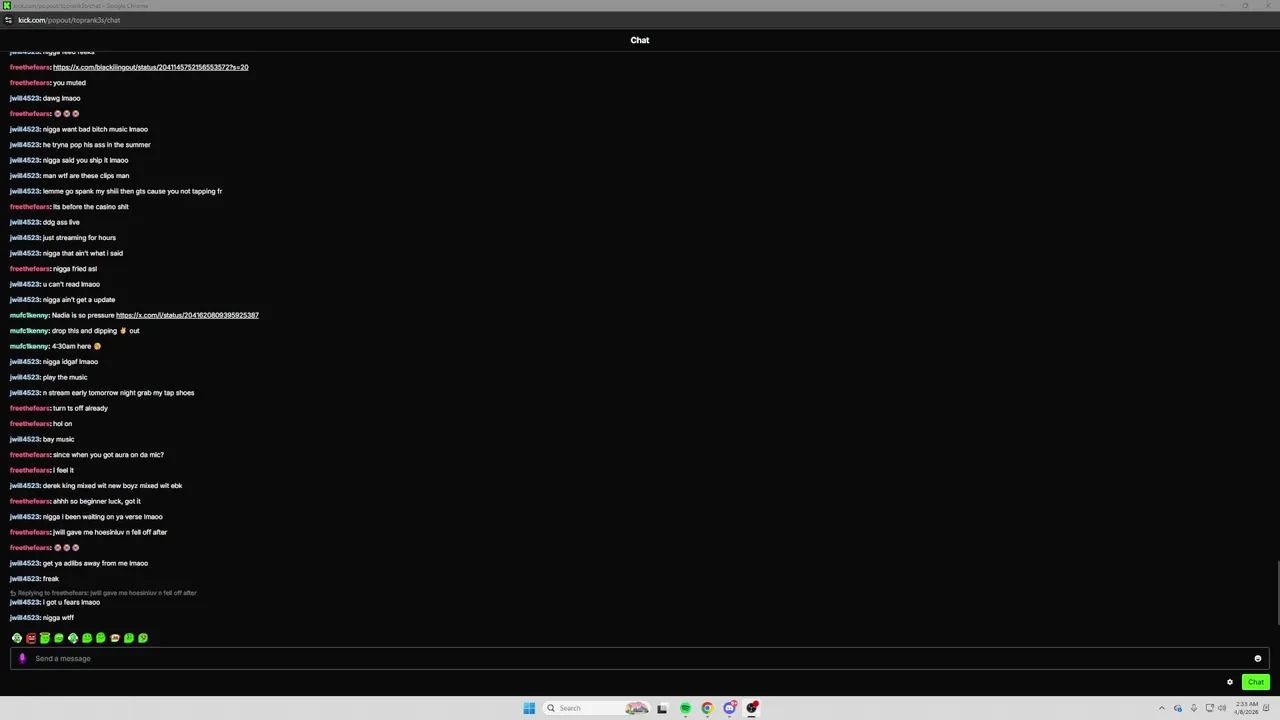The height and width of the screenshot is (720, 1280).
Task: Open the Windows Start menu
Action: (x=529, y=708)
